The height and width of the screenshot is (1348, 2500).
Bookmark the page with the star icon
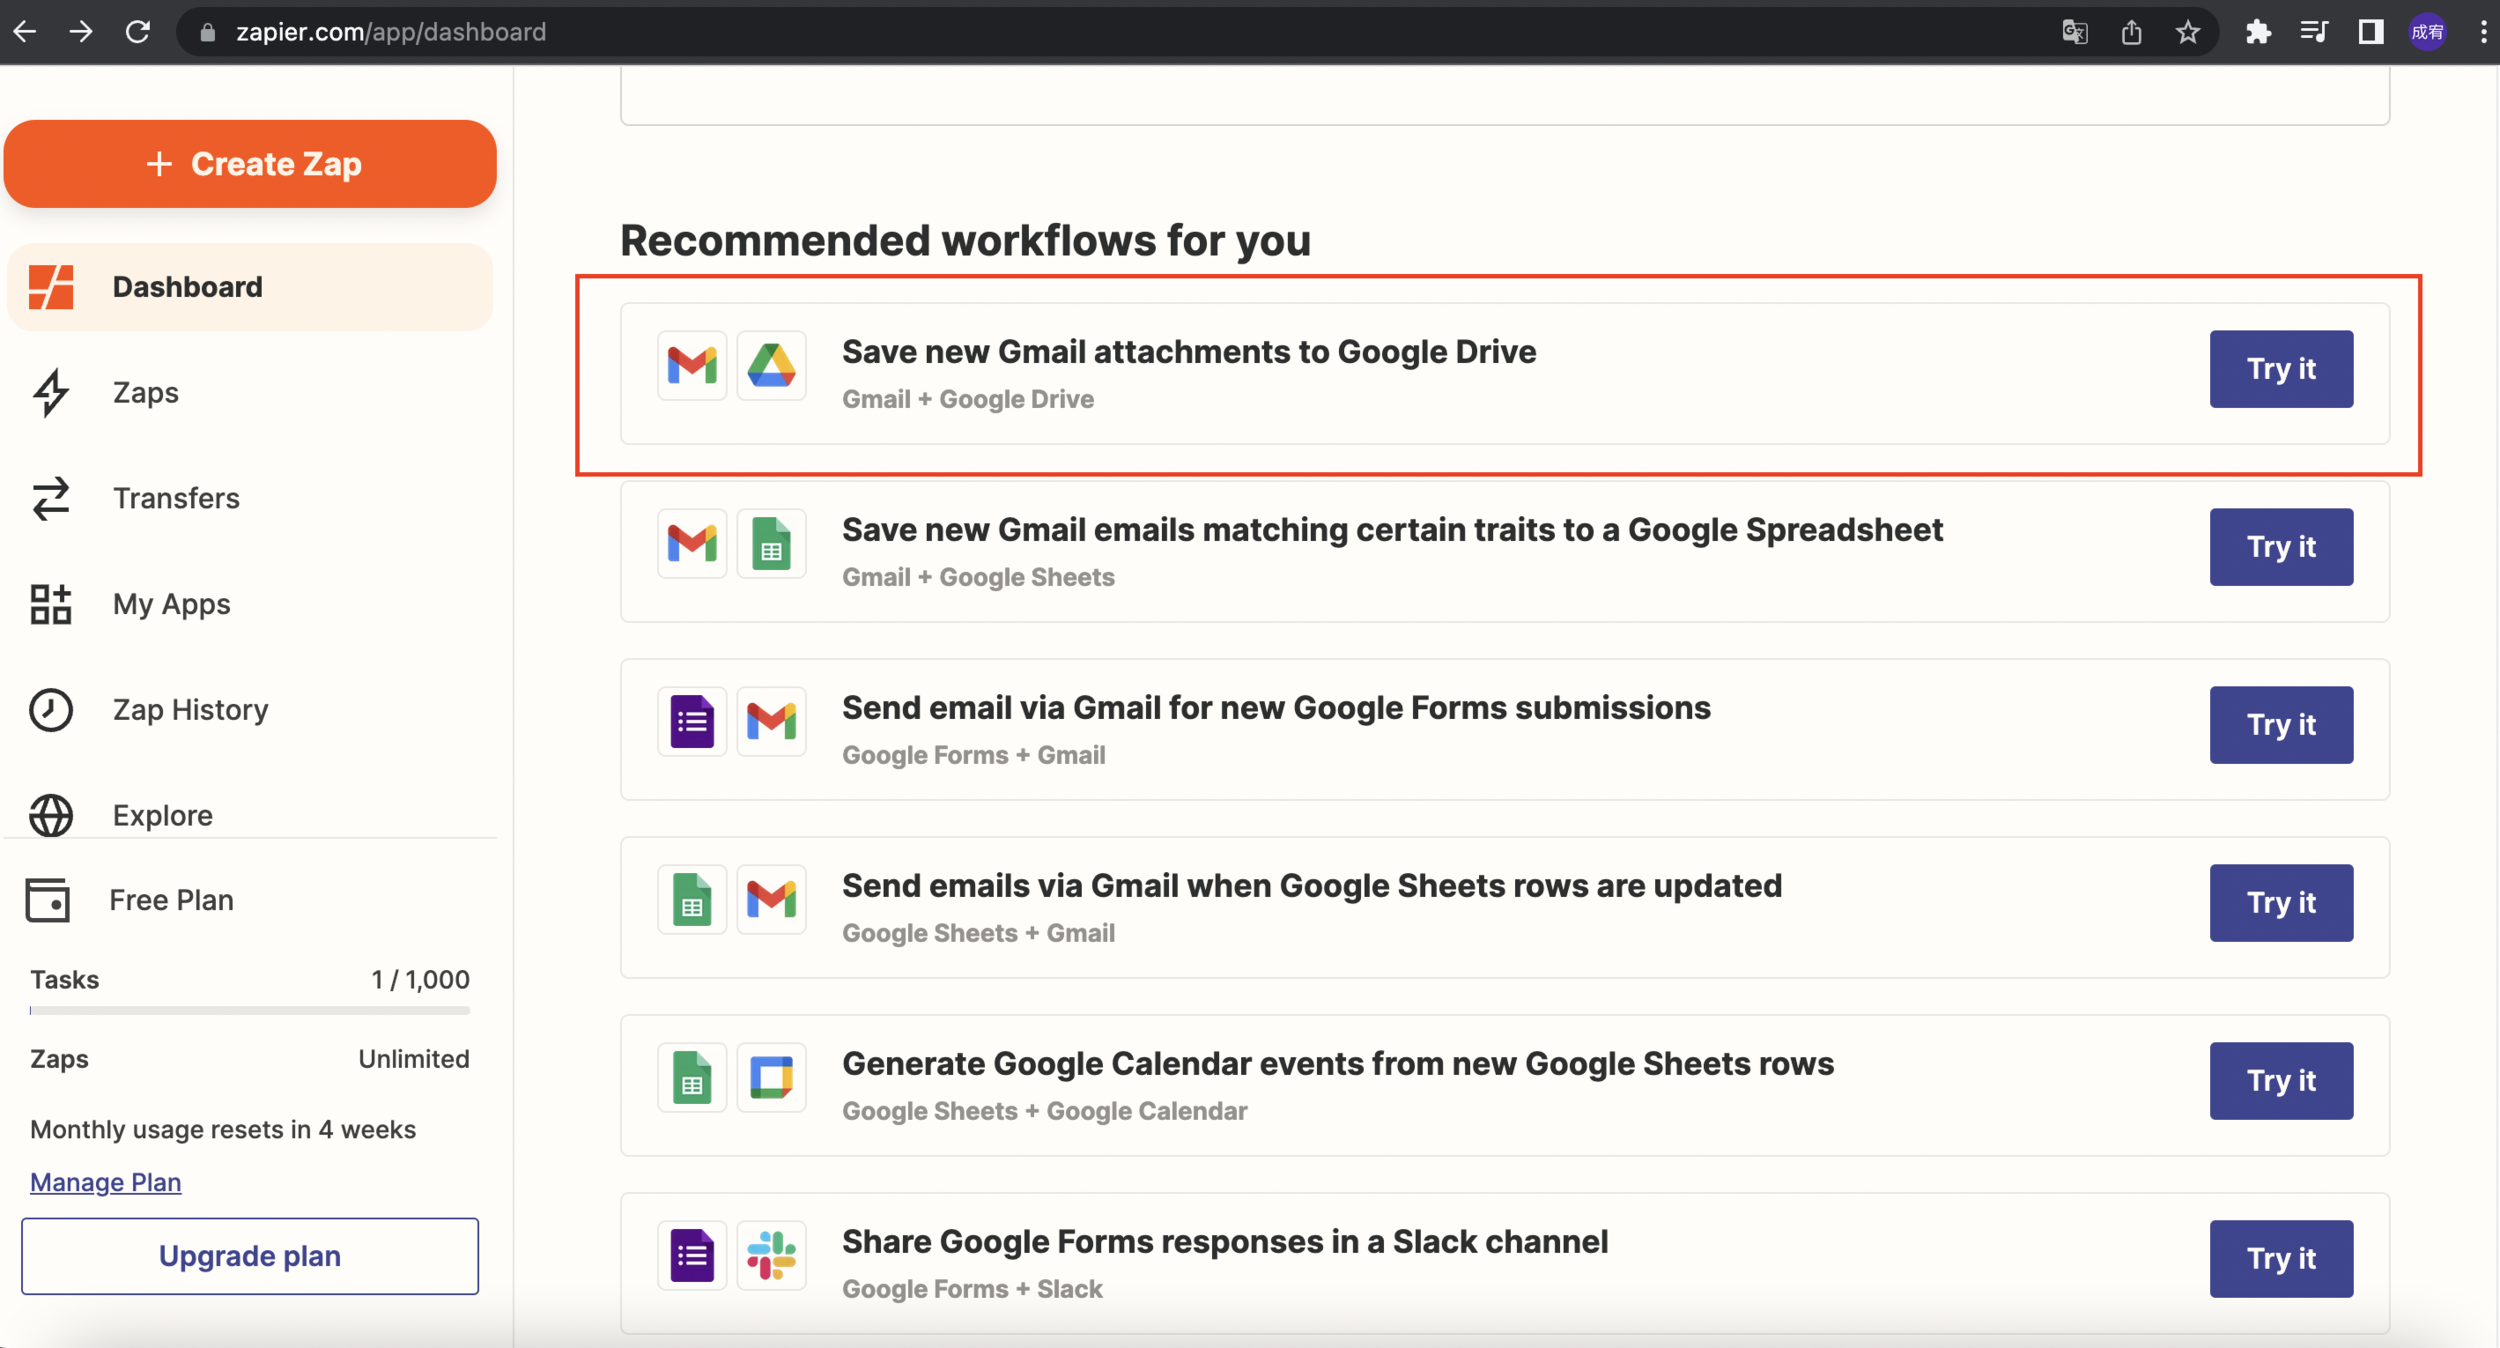[2187, 32]
